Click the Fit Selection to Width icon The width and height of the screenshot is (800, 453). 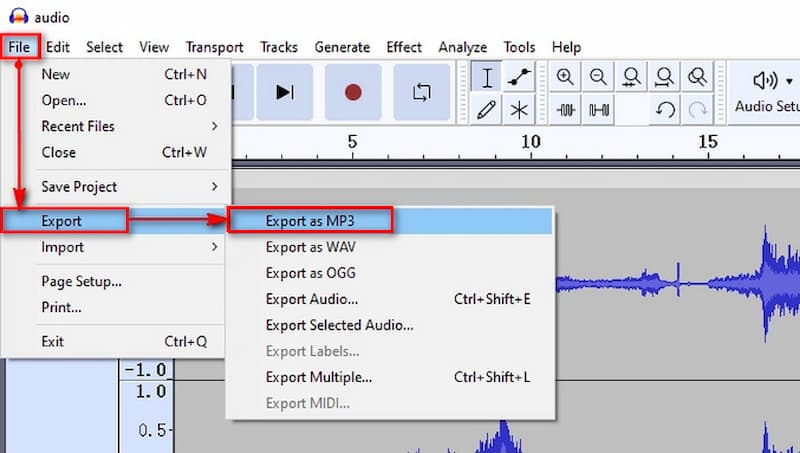pyautogui.click(x=631, y=77)
